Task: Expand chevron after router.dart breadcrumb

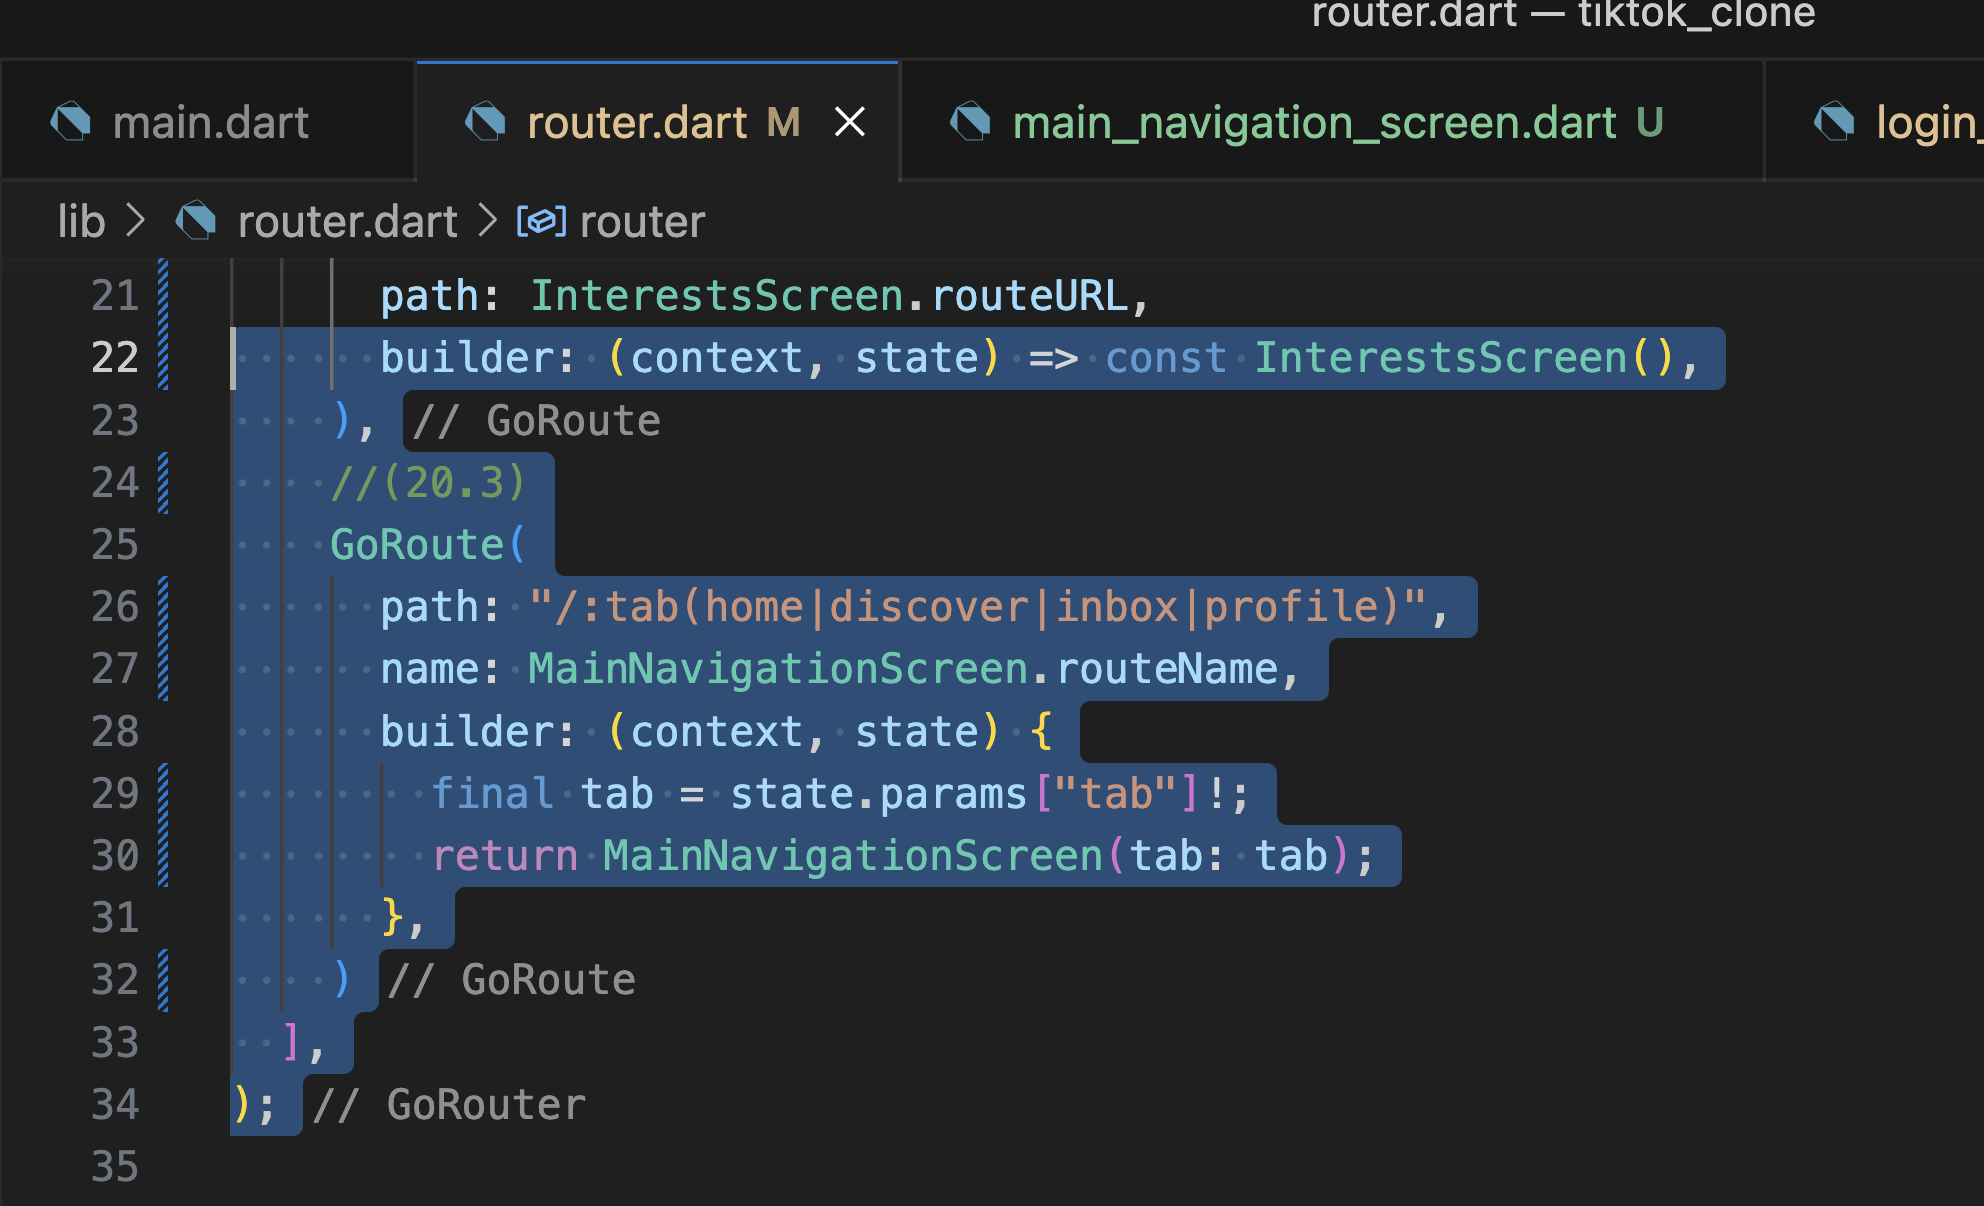Action: [x=487, y=221]
